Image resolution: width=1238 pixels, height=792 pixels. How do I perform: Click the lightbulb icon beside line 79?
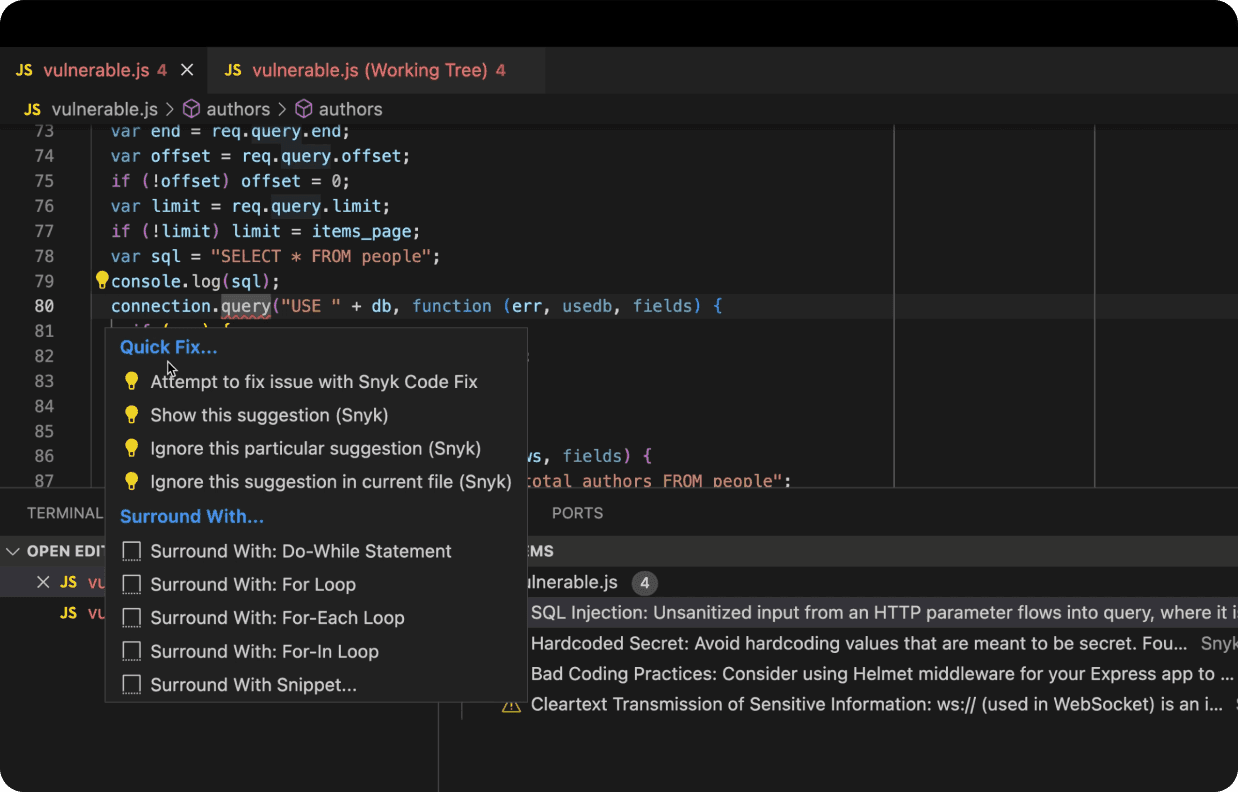pos(101,281)
